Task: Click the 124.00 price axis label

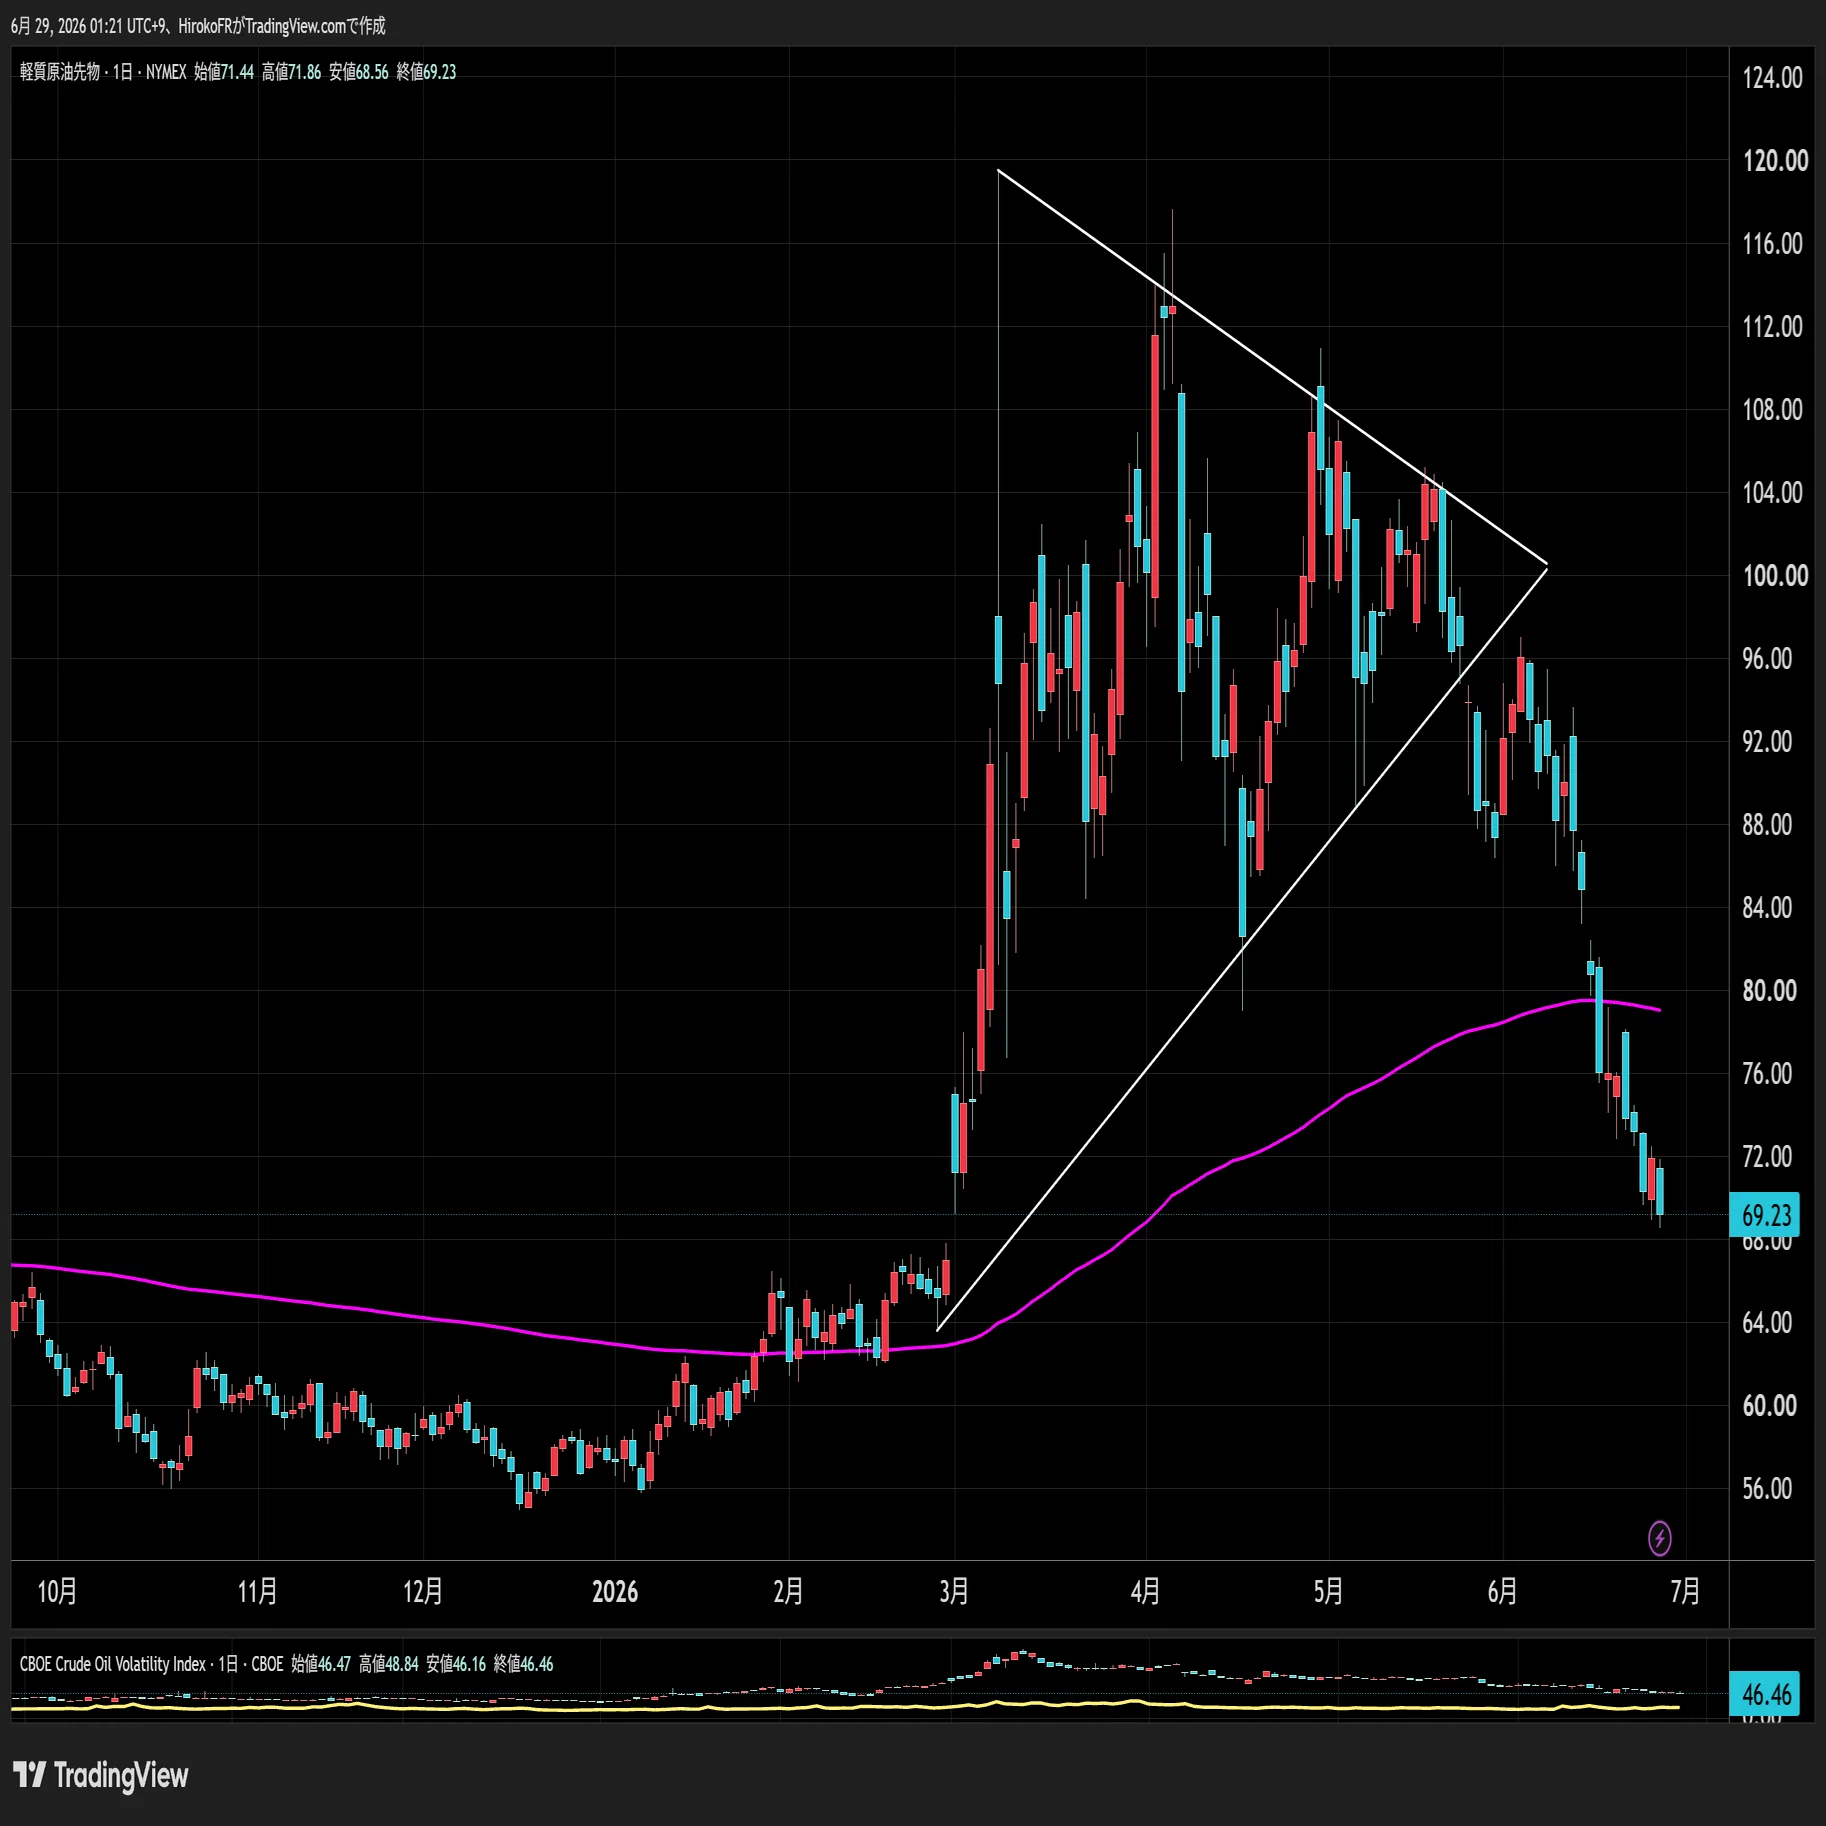Action: click(x=1772, y=78)
